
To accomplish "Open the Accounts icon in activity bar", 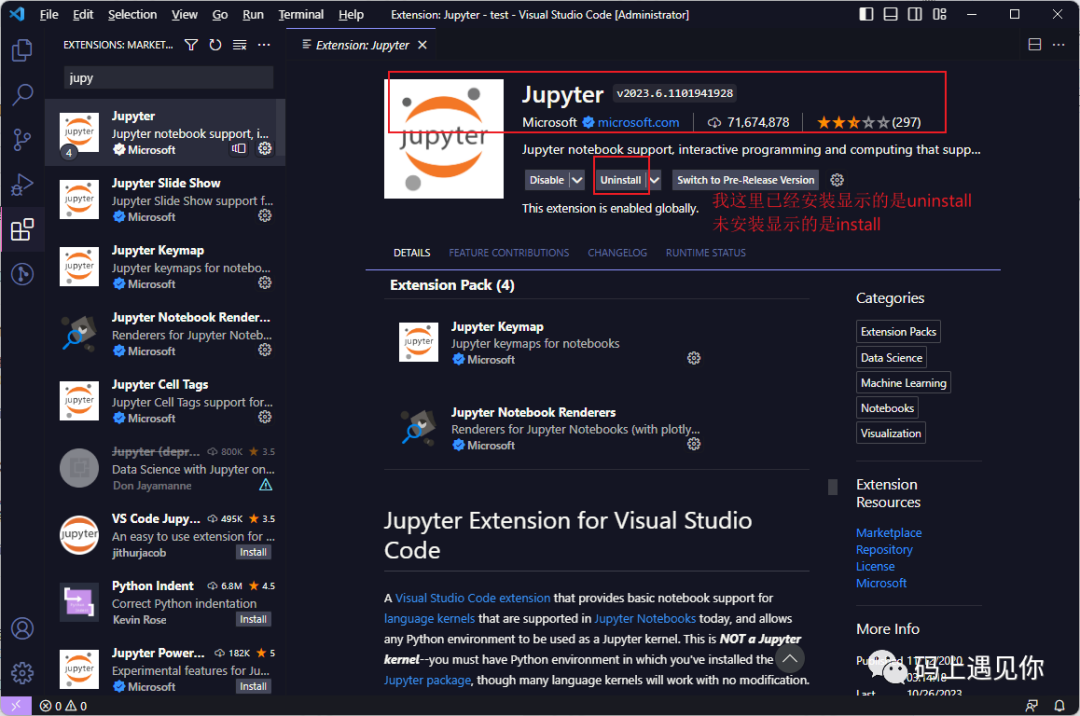I will click(x=22, y=629).
